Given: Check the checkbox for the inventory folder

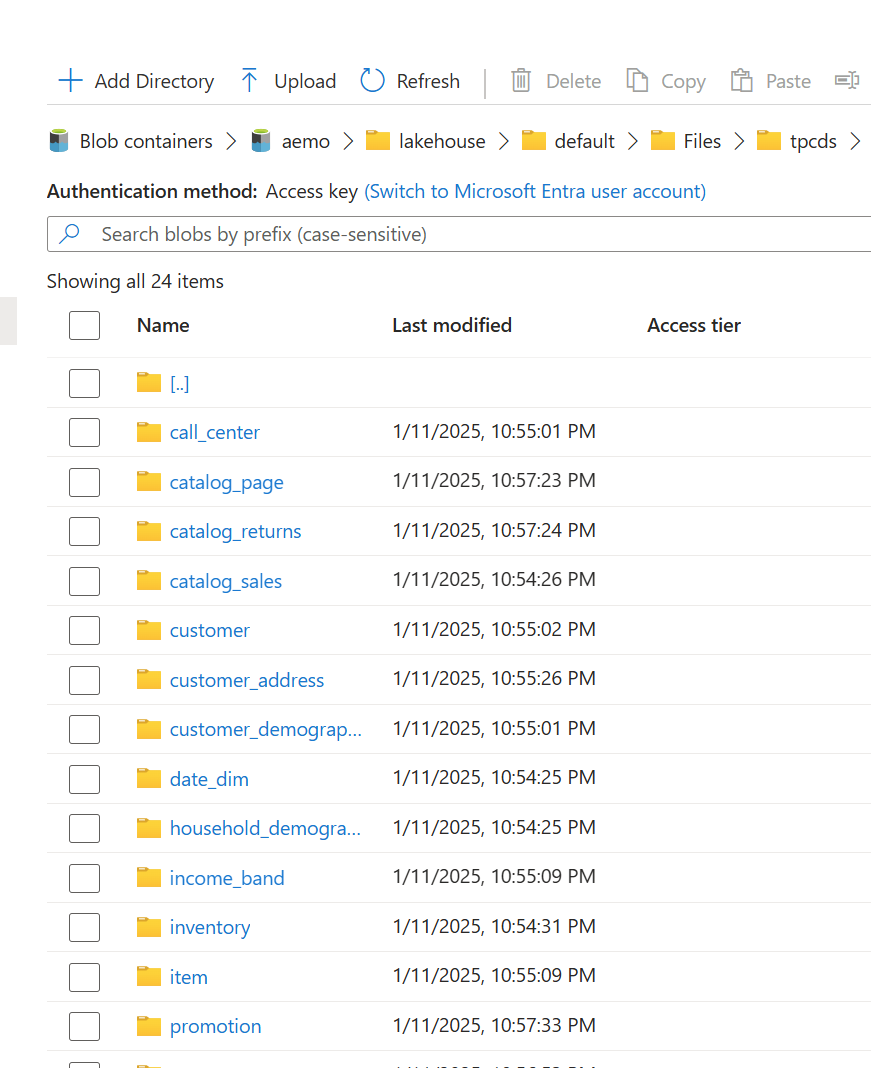Looking at the screenshot, I should tap(84, 927).
